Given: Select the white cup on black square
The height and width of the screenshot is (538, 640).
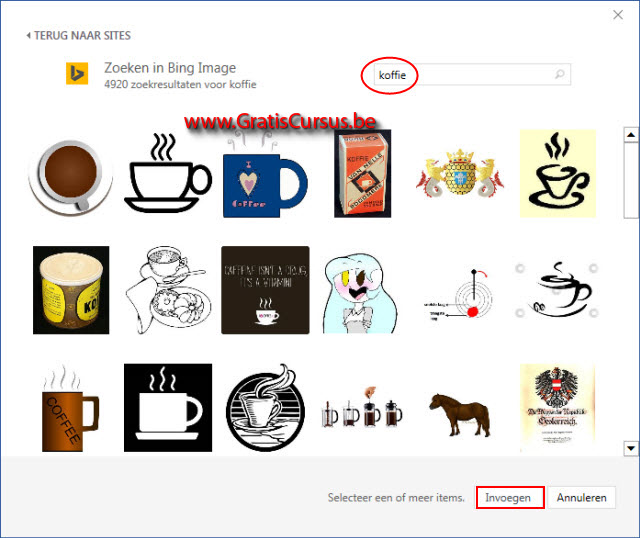Looking at the screenshot, I should 168,408.
